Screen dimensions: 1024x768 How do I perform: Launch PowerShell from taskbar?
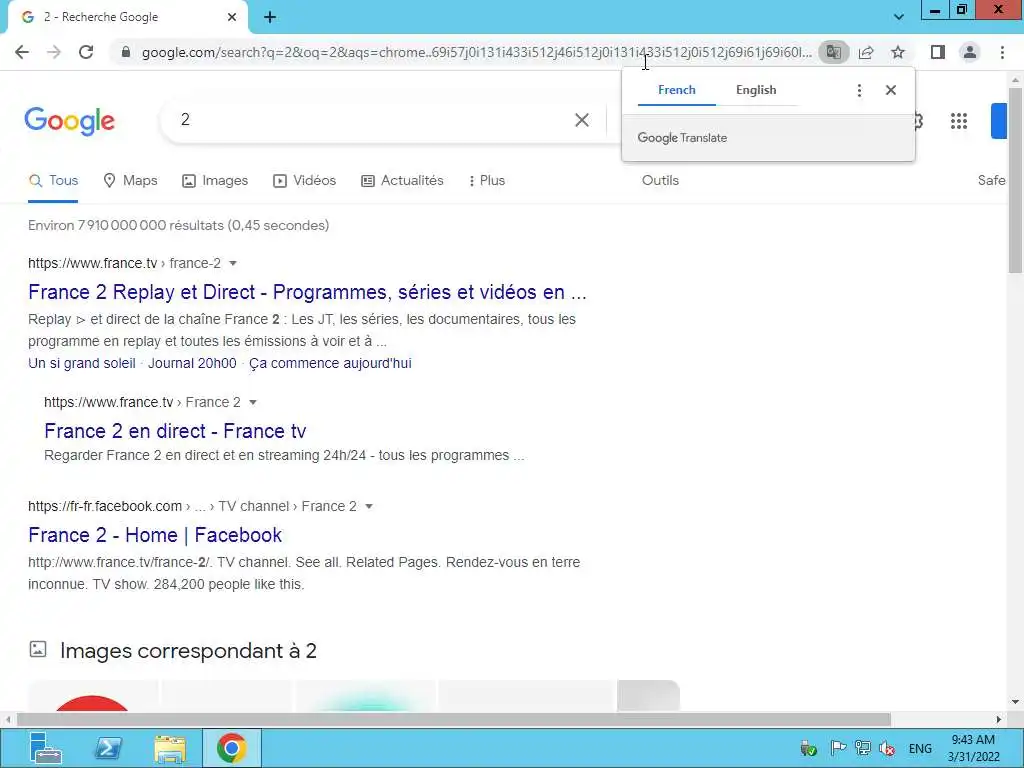coord(108,748)
